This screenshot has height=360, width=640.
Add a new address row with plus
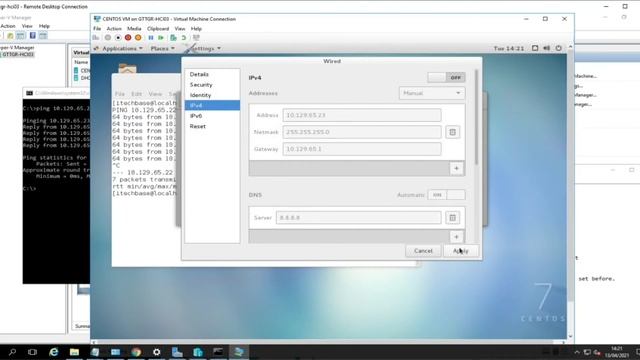click(456, 168)
